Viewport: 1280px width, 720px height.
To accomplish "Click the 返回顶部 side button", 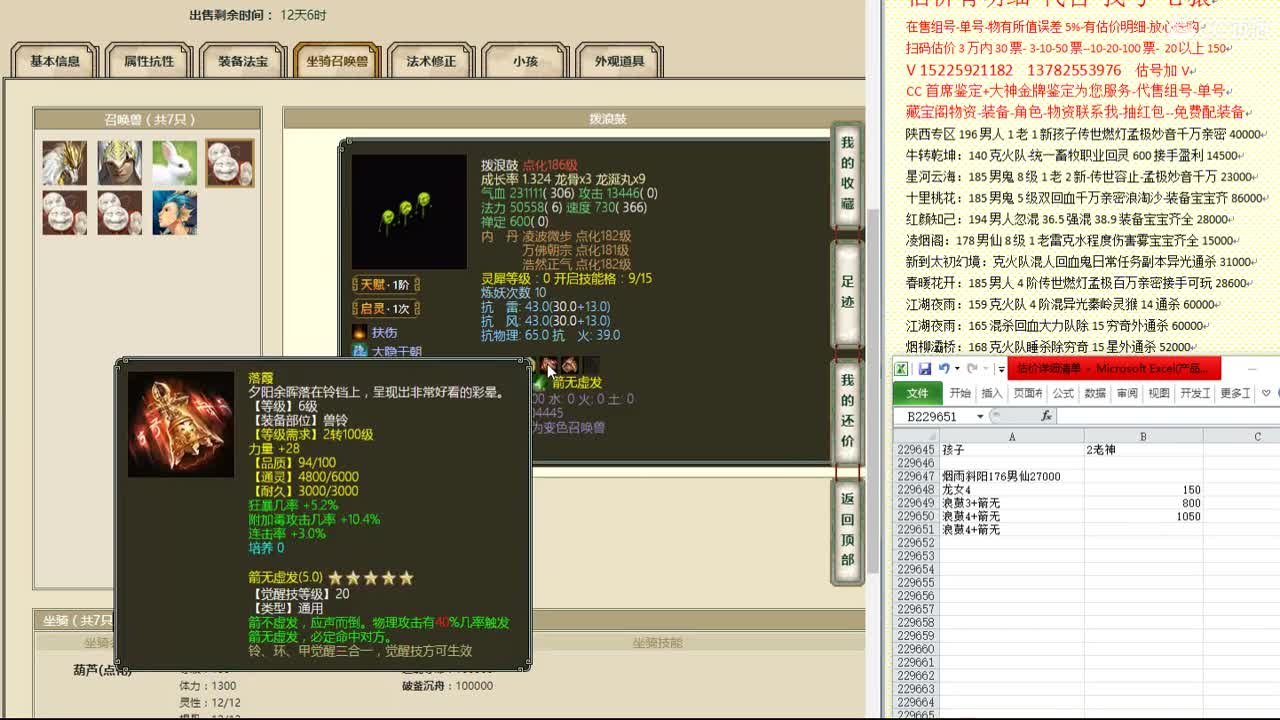I will coord(847,529).
